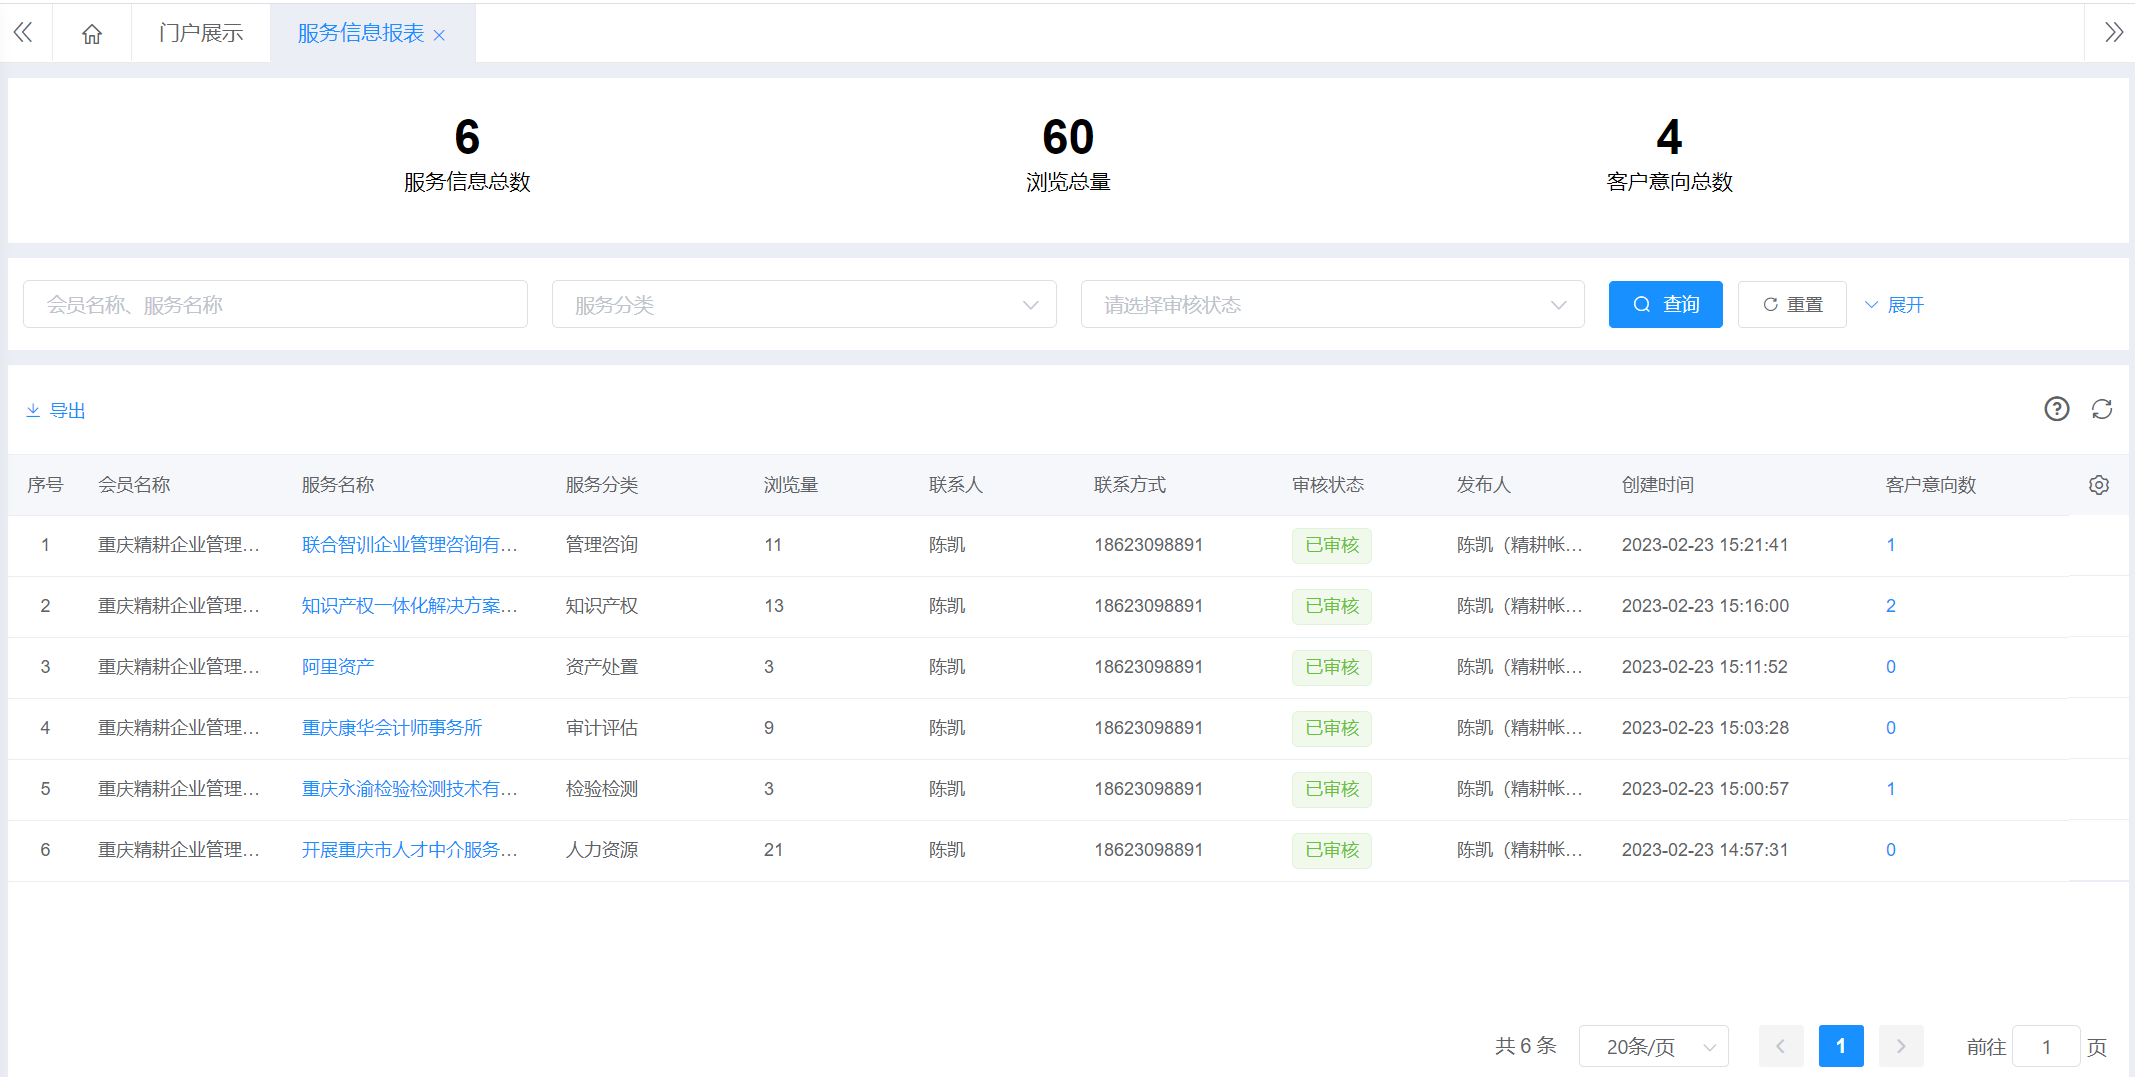This screenshot has height=1077, width=2135.
Task: Click the 重置 reset button
Action: click(x=1792, y=304)
